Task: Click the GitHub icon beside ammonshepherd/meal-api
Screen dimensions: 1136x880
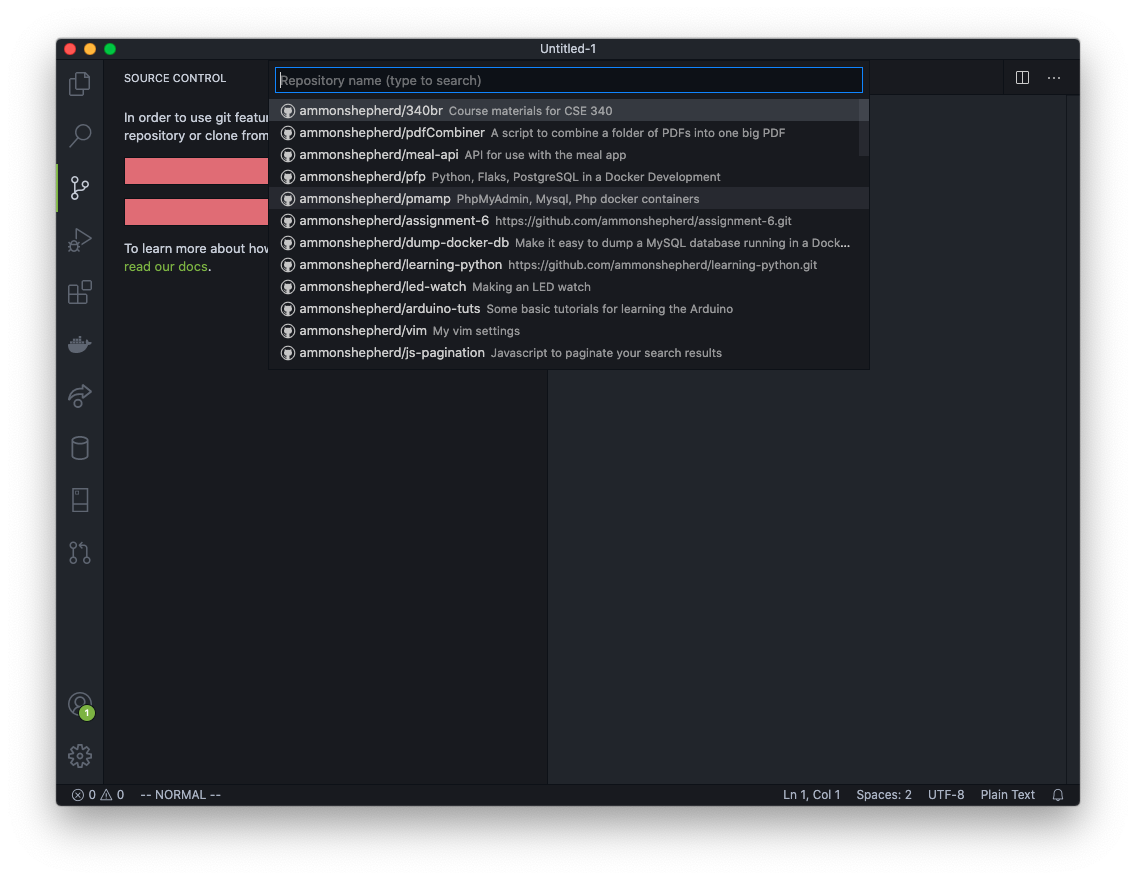Action: 288,155
